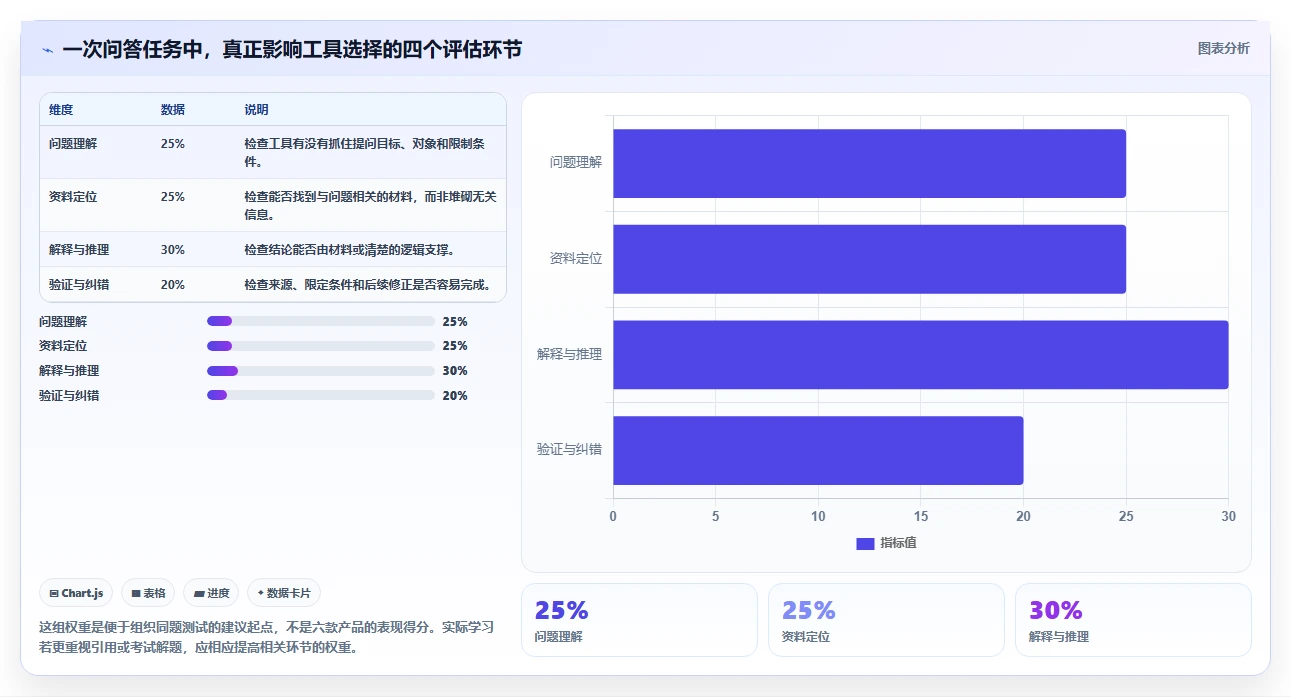The image size is (1291, 697).
Task: Click the 验证与纠错 bar in the chart
Action: pos(818,450)
